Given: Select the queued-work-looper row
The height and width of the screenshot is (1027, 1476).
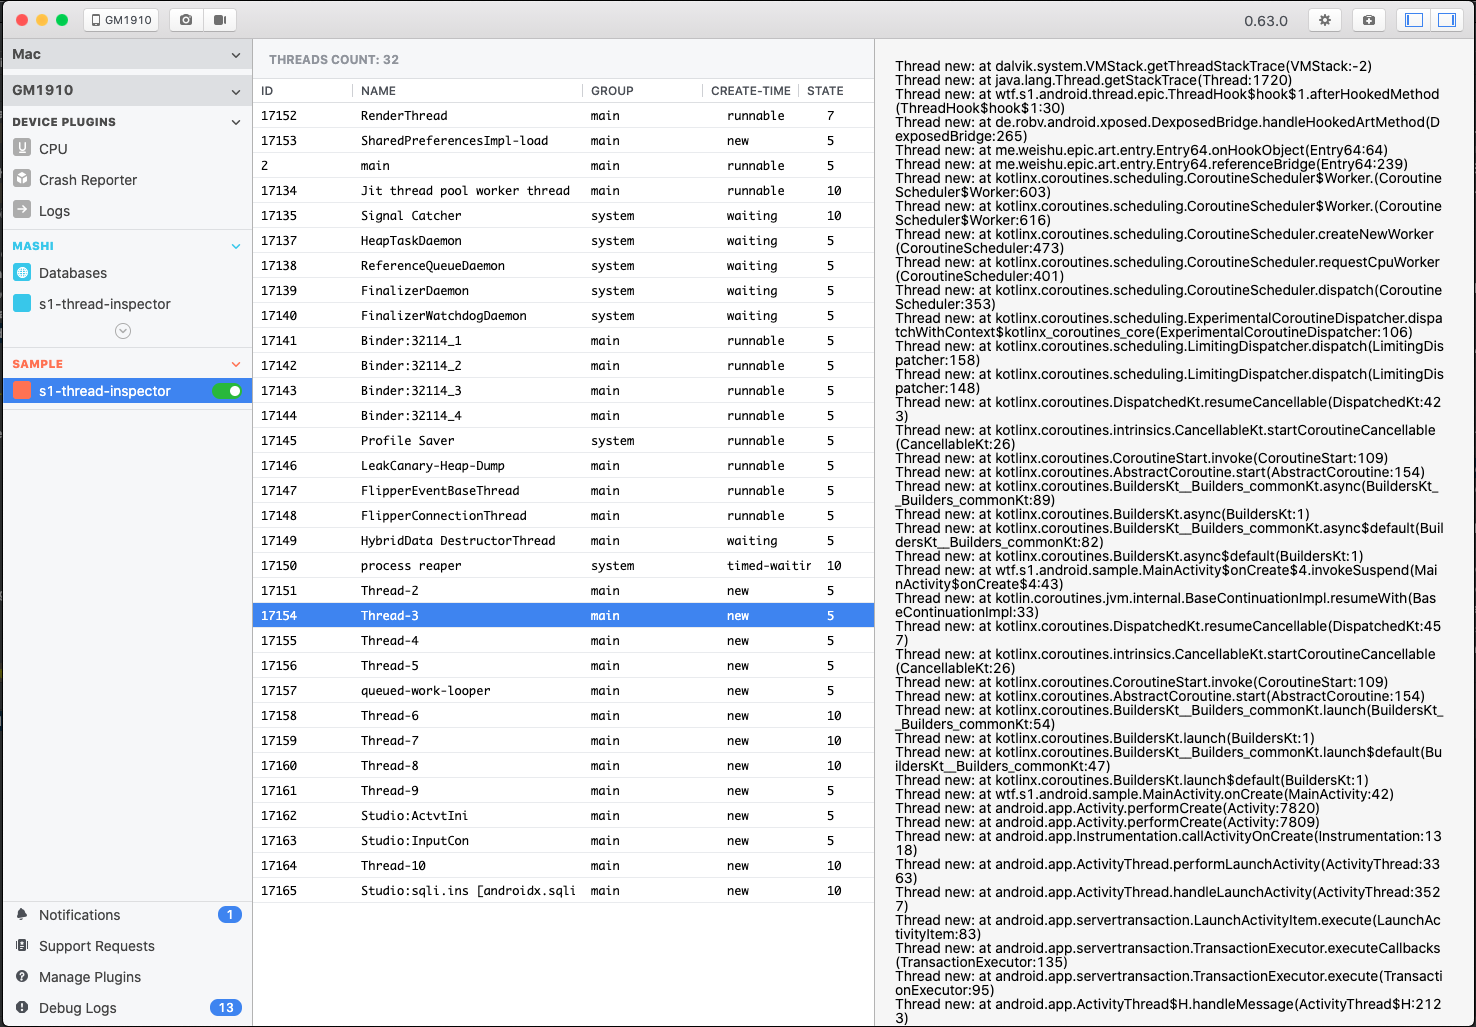Looking at the screenshot, I should click(x=563, y=691).
